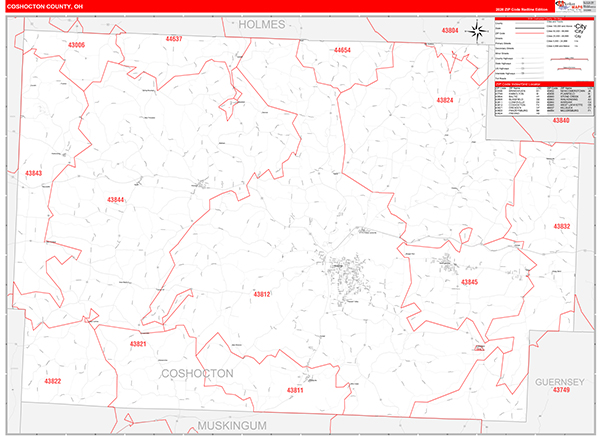The width and height of the screenshot is (600, 436).
Task: Click the dark State boundary legend line
Action: (x=530, y=28)
